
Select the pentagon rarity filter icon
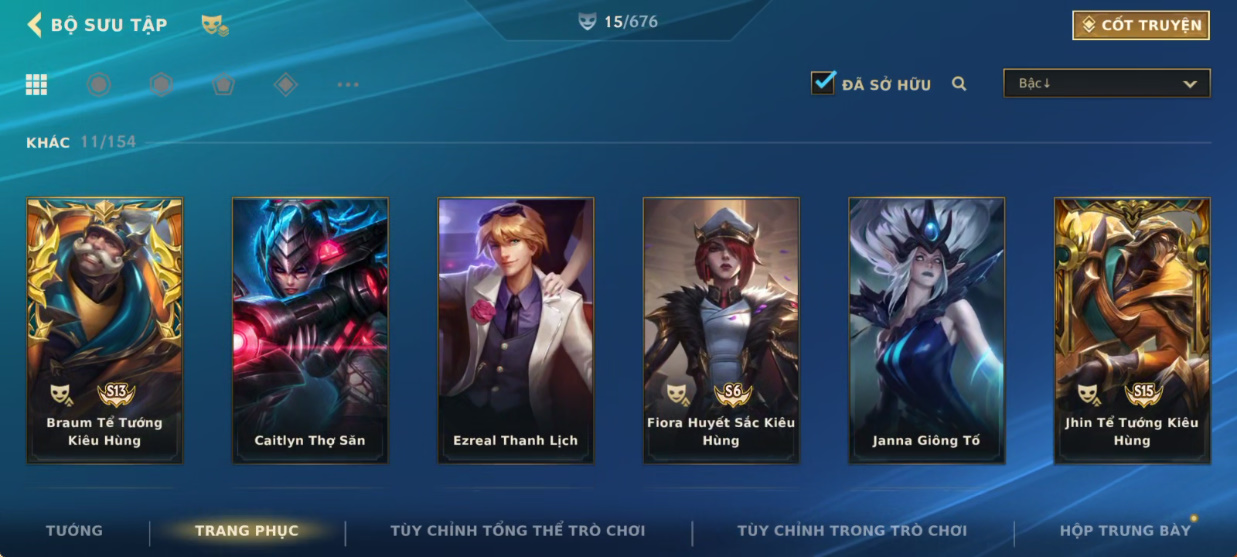(x=223, y=85)
